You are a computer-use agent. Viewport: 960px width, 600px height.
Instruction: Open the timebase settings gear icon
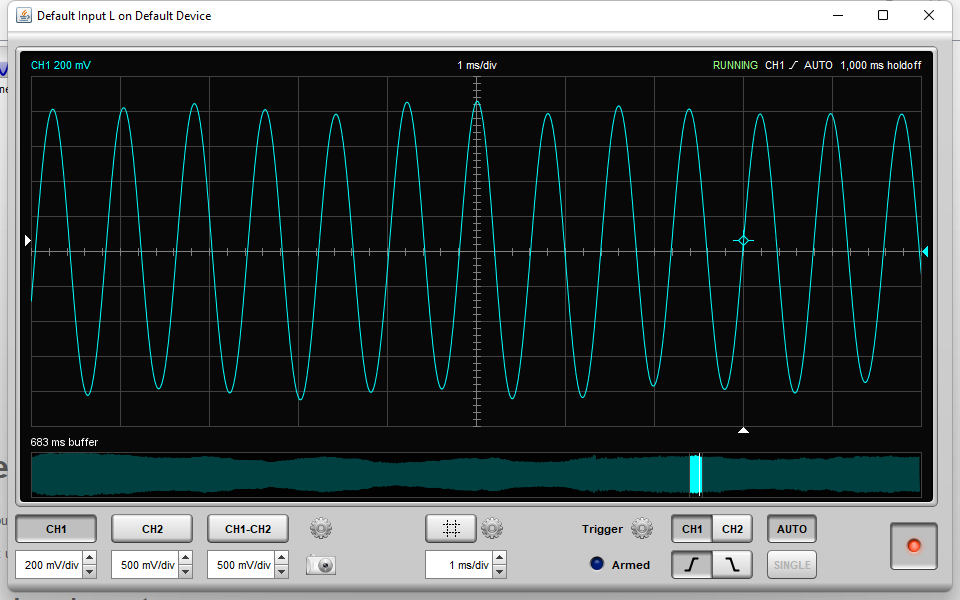click(x=492, y=528)
